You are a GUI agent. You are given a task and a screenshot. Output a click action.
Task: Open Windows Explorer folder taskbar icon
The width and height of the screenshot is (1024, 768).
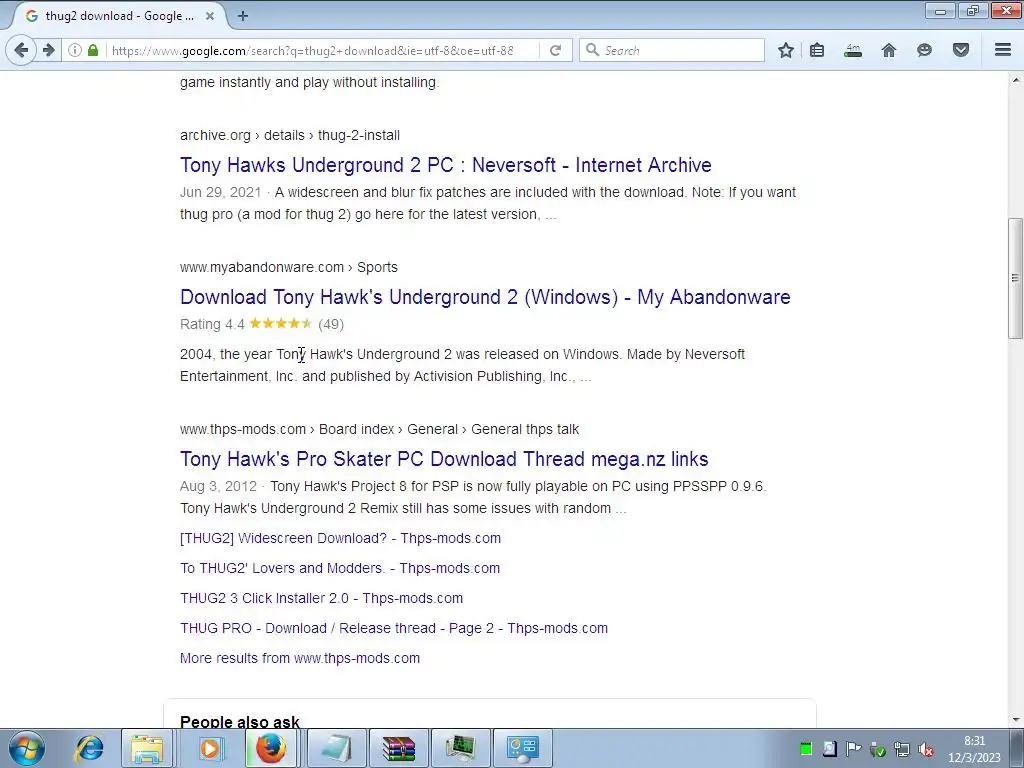[x=148, y=748]
